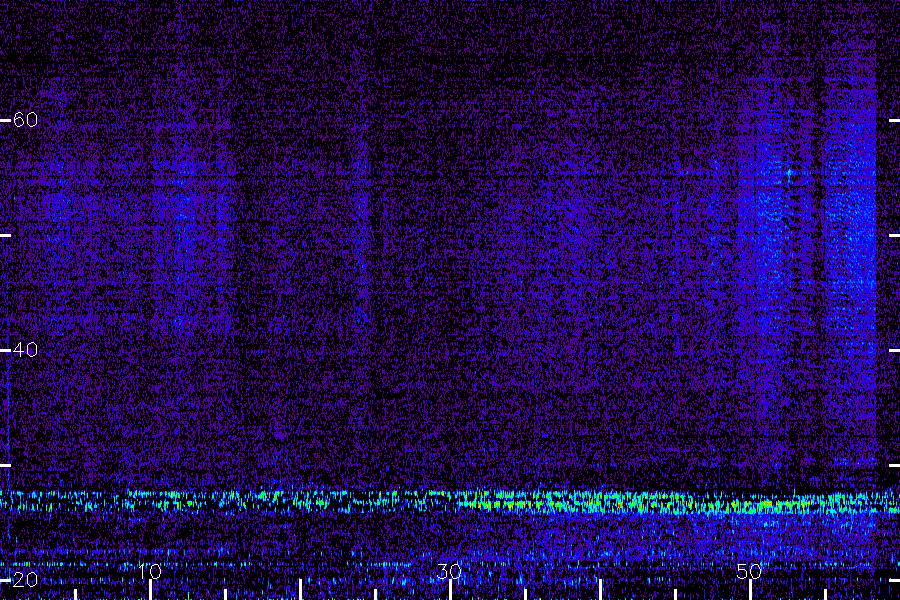This screenshot has width=900, height=600.
Task: Click the 20 frequency axis label
Action: 25,579
